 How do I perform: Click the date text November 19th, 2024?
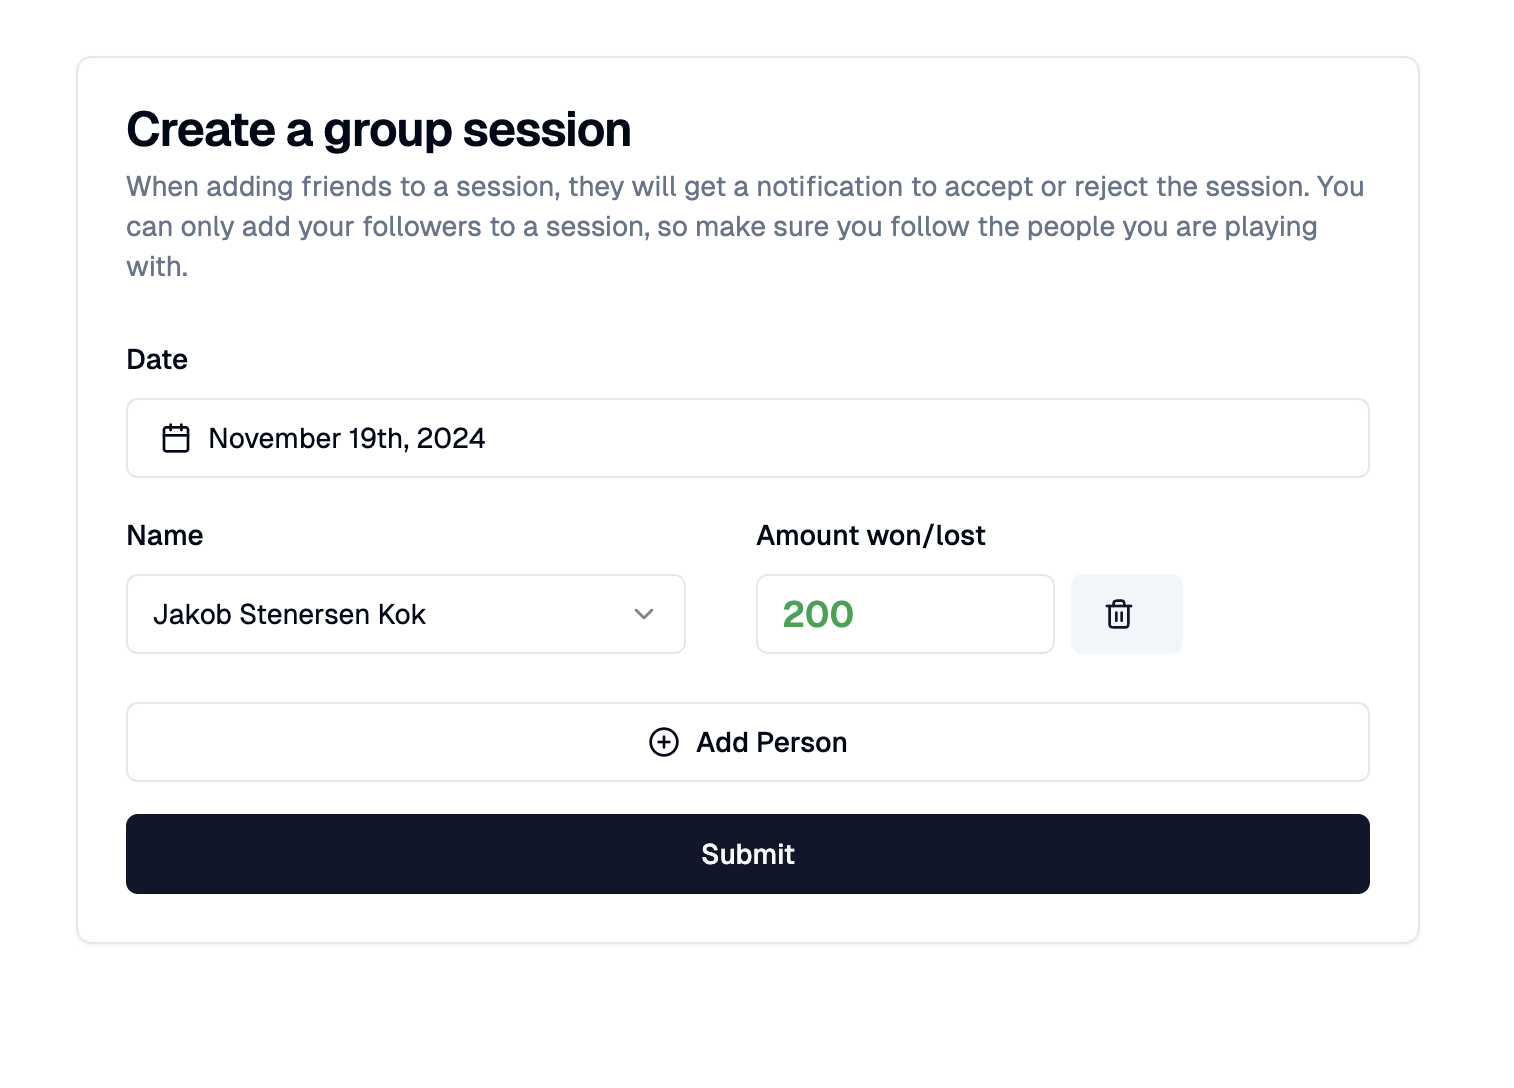tap(347, 438)
